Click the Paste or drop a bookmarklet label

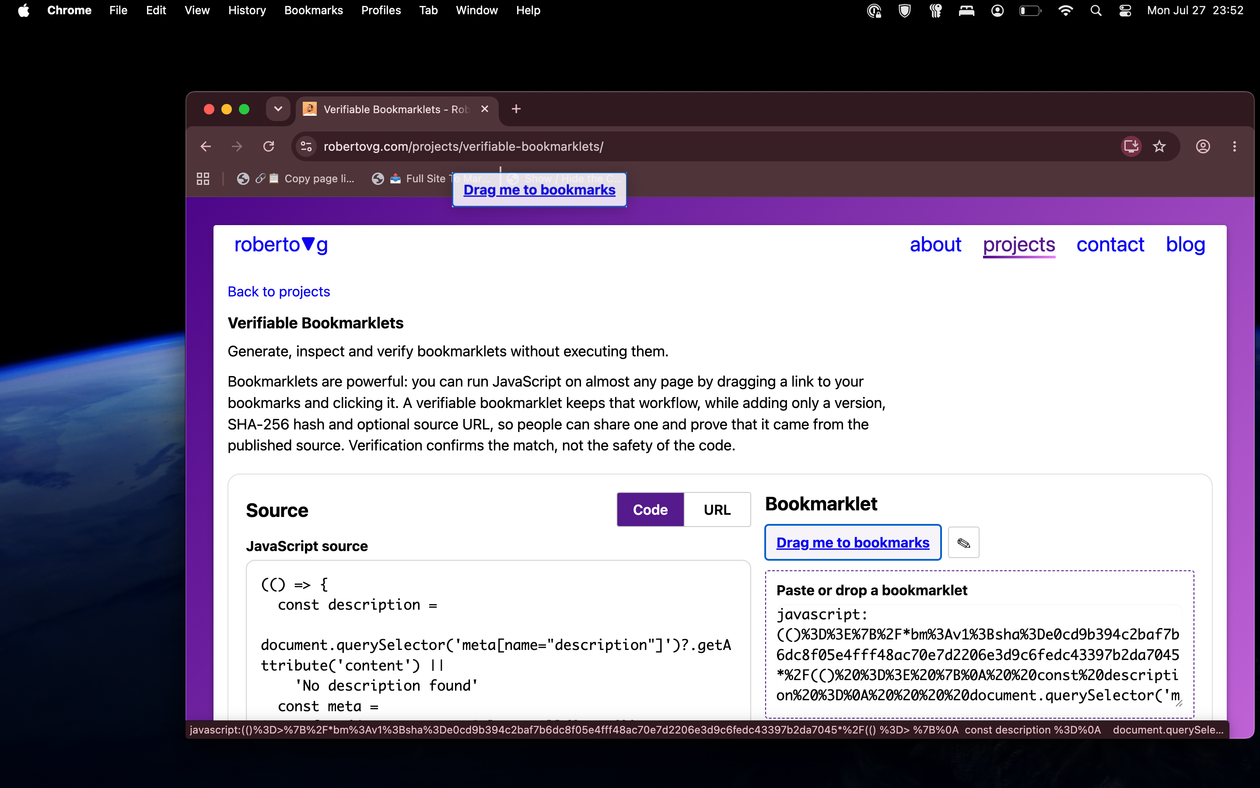(872, 590)
